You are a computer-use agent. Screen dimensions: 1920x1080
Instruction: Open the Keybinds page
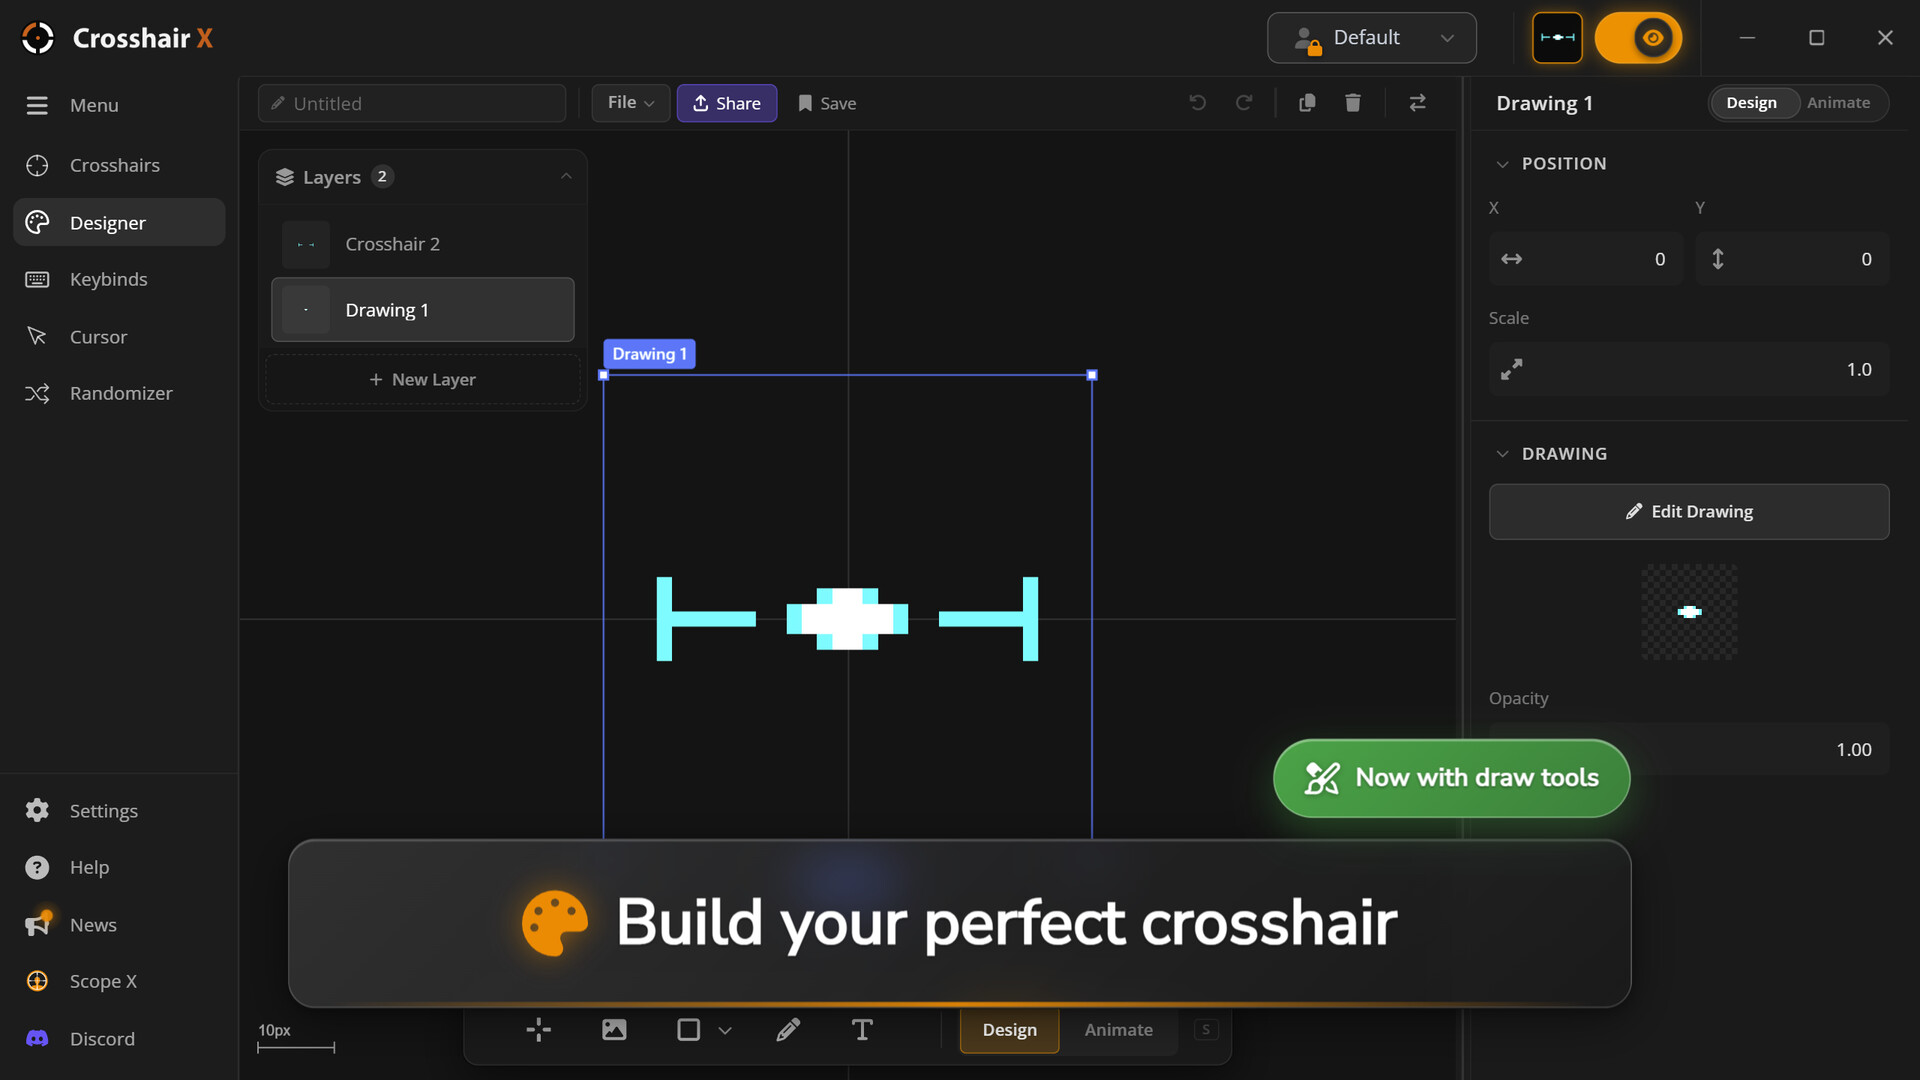[119, 279]
